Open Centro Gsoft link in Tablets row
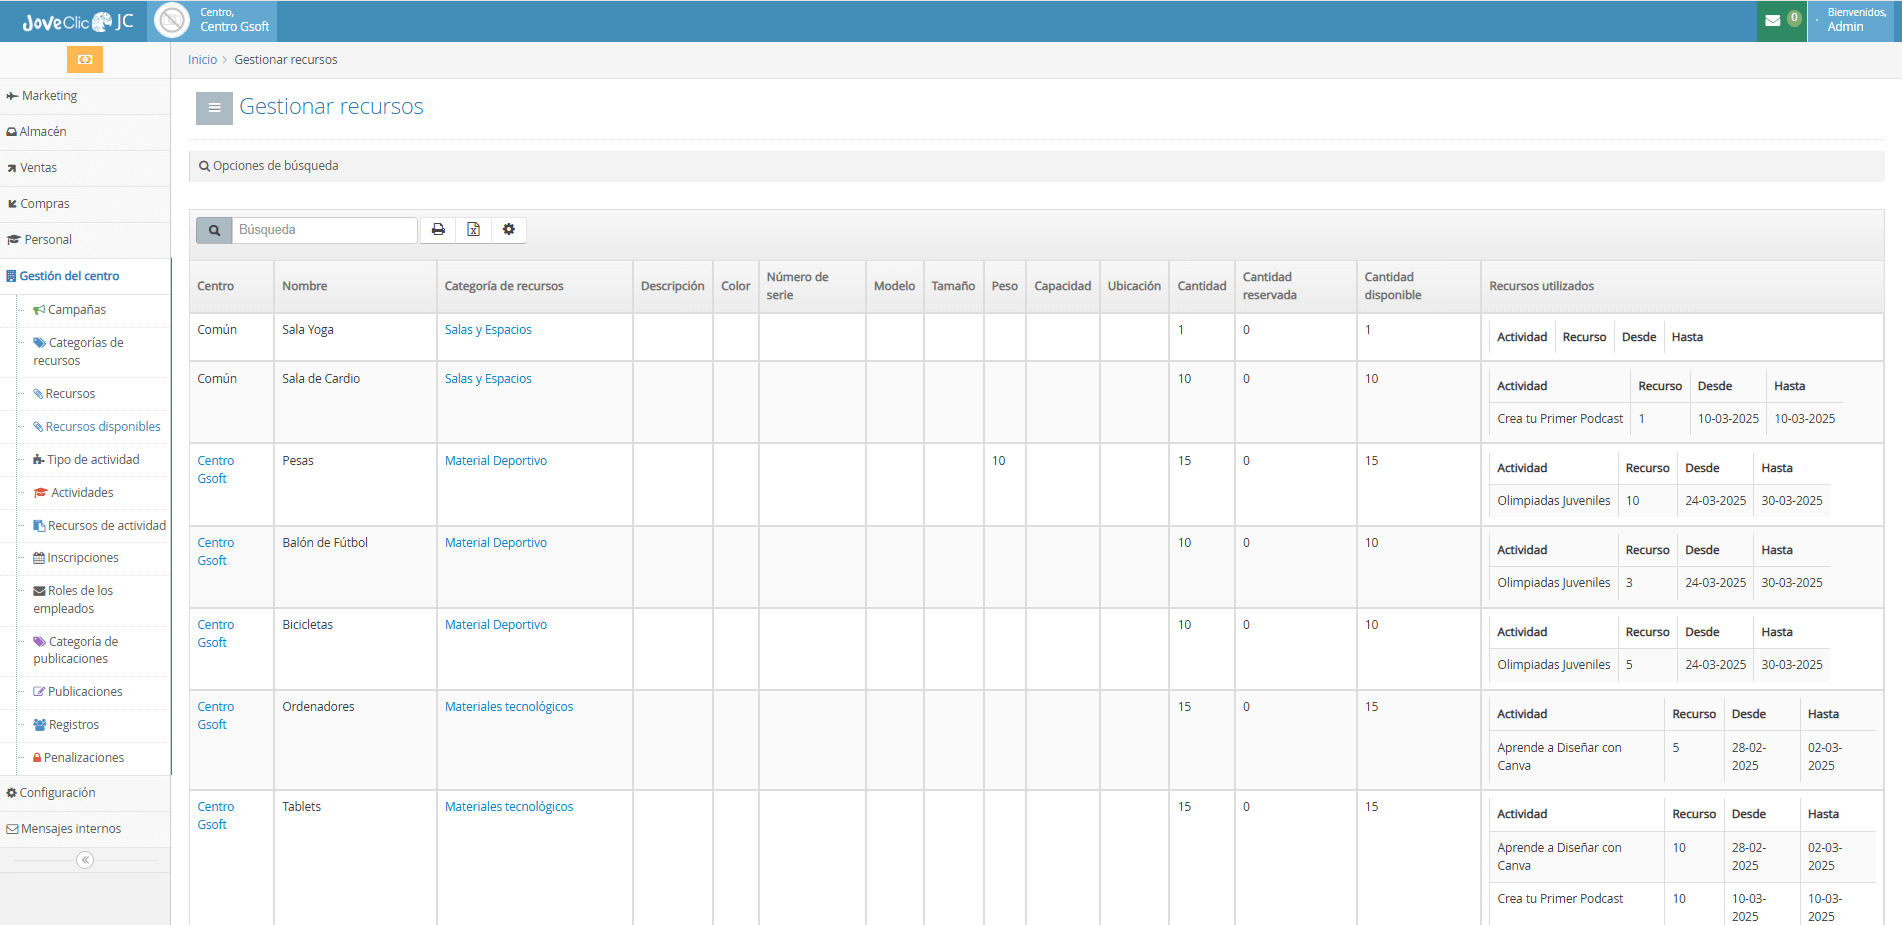 (x=216, y=816)
